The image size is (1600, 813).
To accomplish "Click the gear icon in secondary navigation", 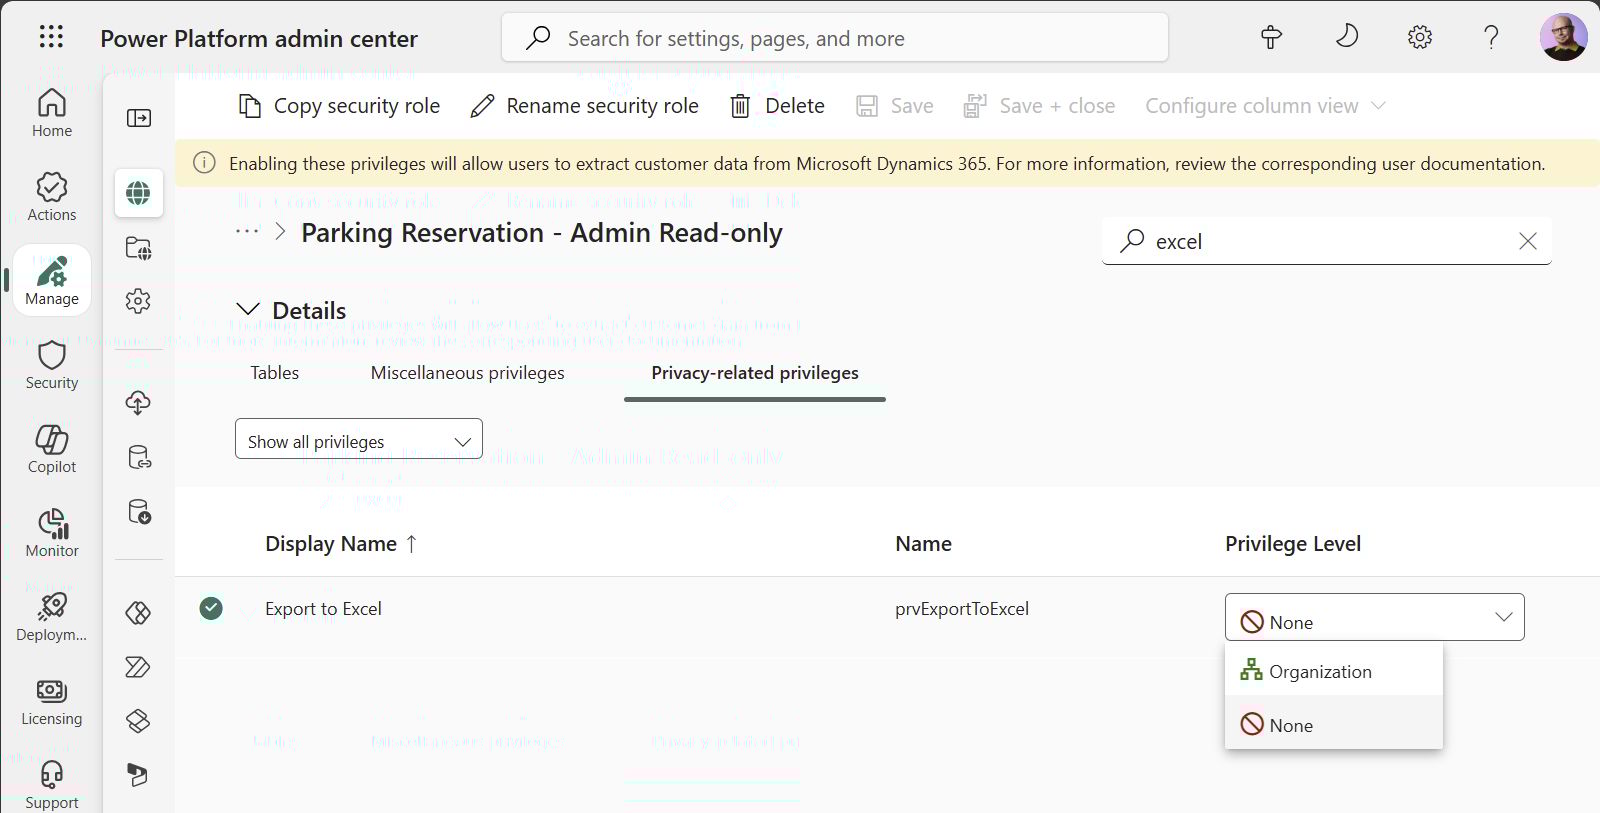I will [139, 301].
